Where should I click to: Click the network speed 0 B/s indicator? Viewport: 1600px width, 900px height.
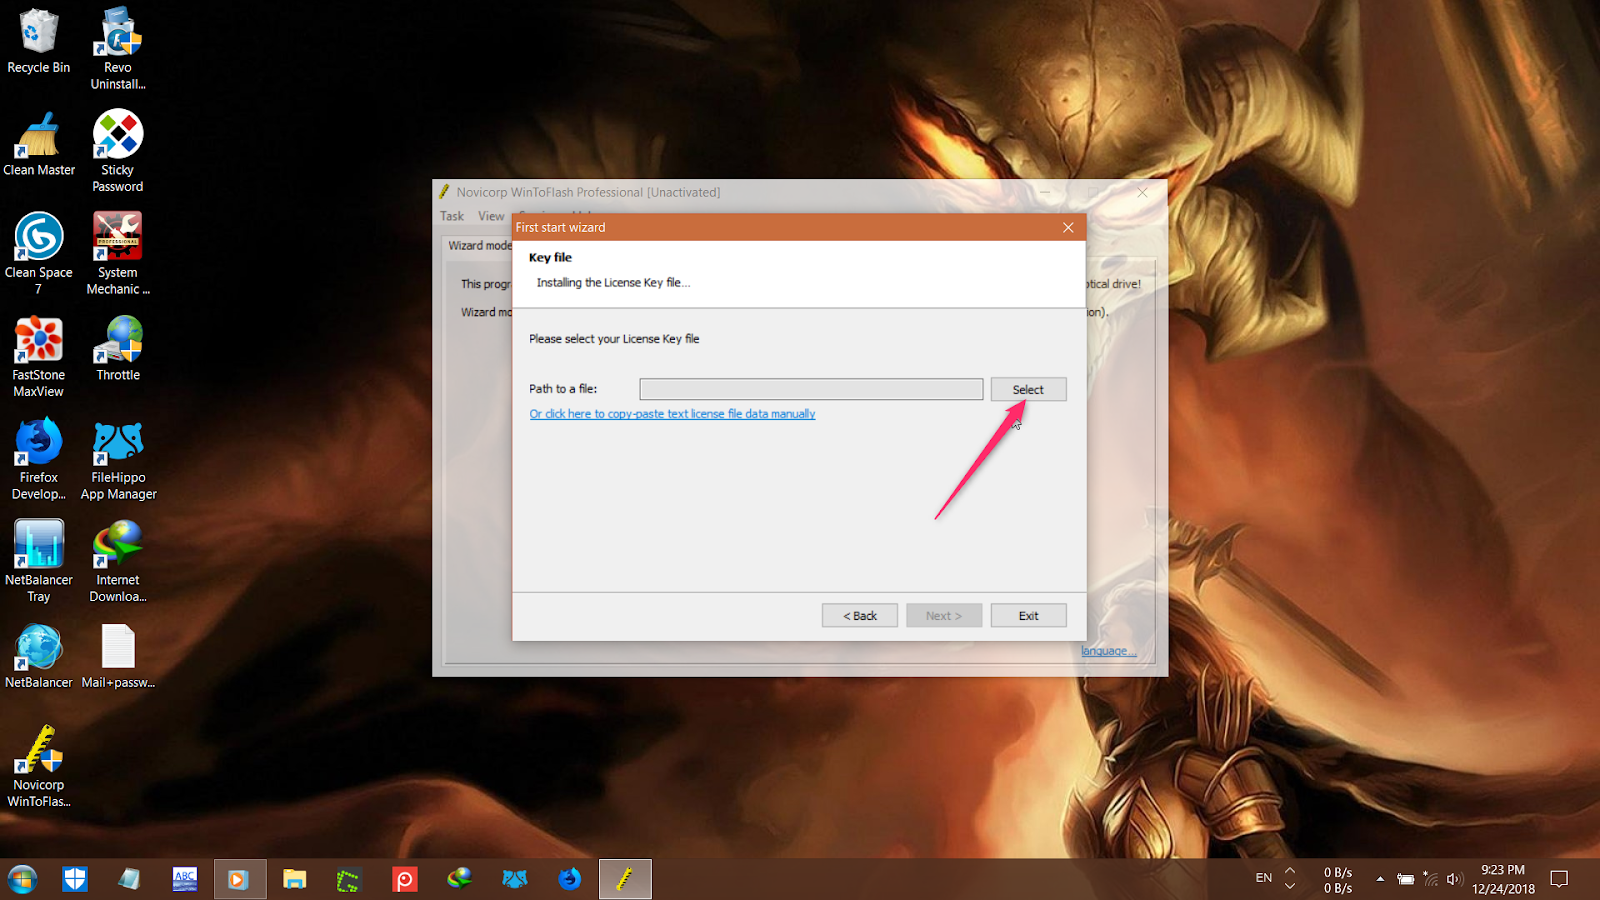pos(1338,880)
